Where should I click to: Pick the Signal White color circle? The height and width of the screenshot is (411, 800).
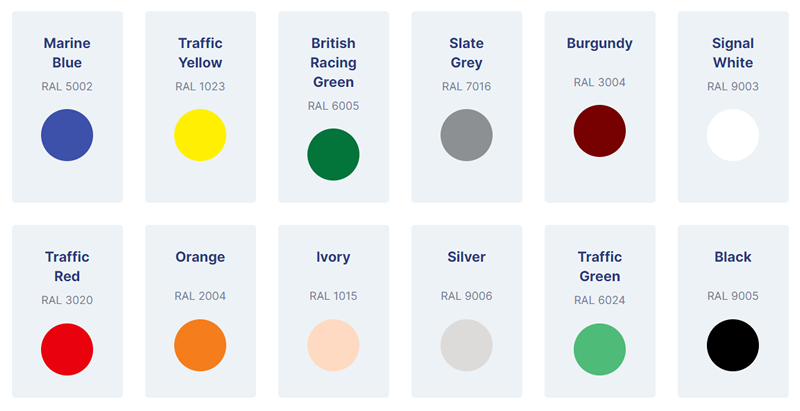(733, 135)
